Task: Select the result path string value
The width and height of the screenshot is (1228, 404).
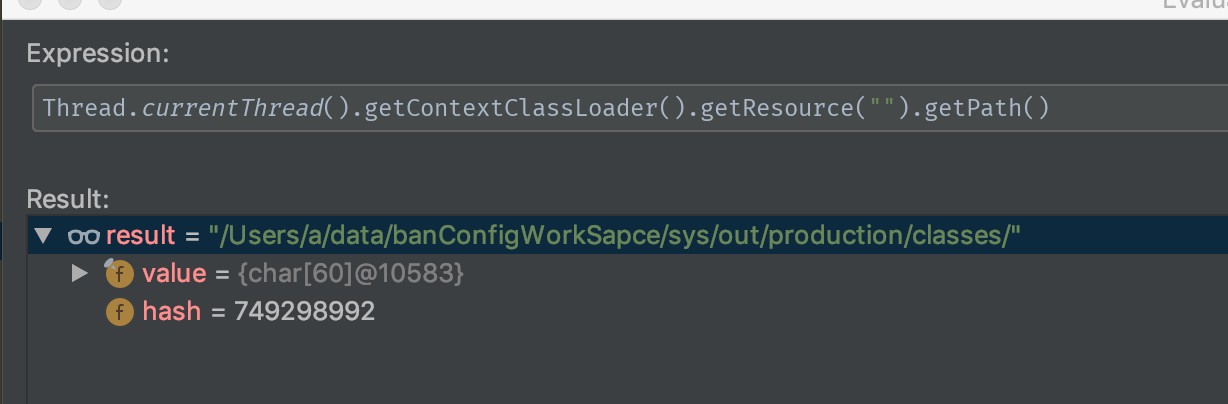Action: 615,236
